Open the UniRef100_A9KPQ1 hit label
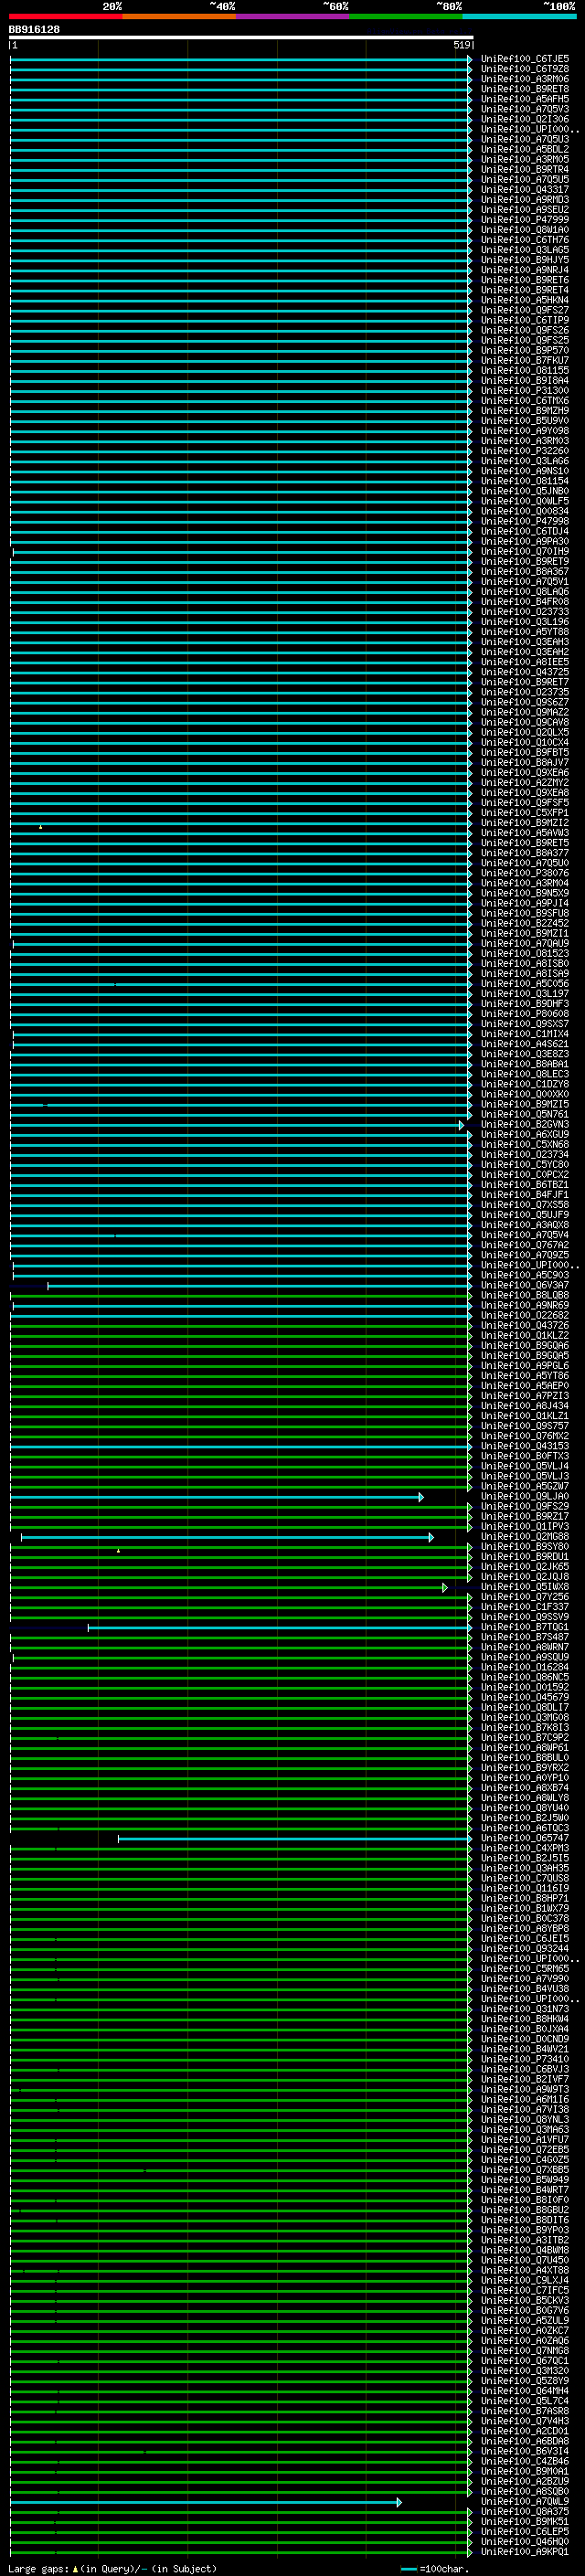The image size is (585, 2576). (524, 2552)
